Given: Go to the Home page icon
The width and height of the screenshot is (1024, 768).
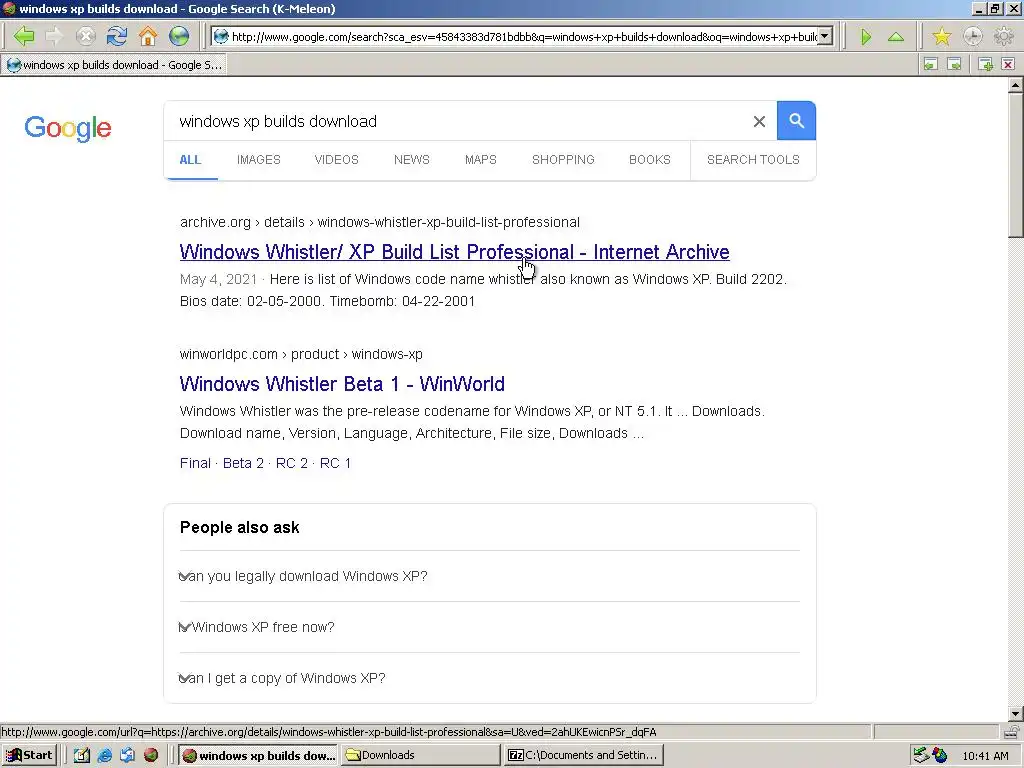Looking at the screenshot, I should coord(148,36).
